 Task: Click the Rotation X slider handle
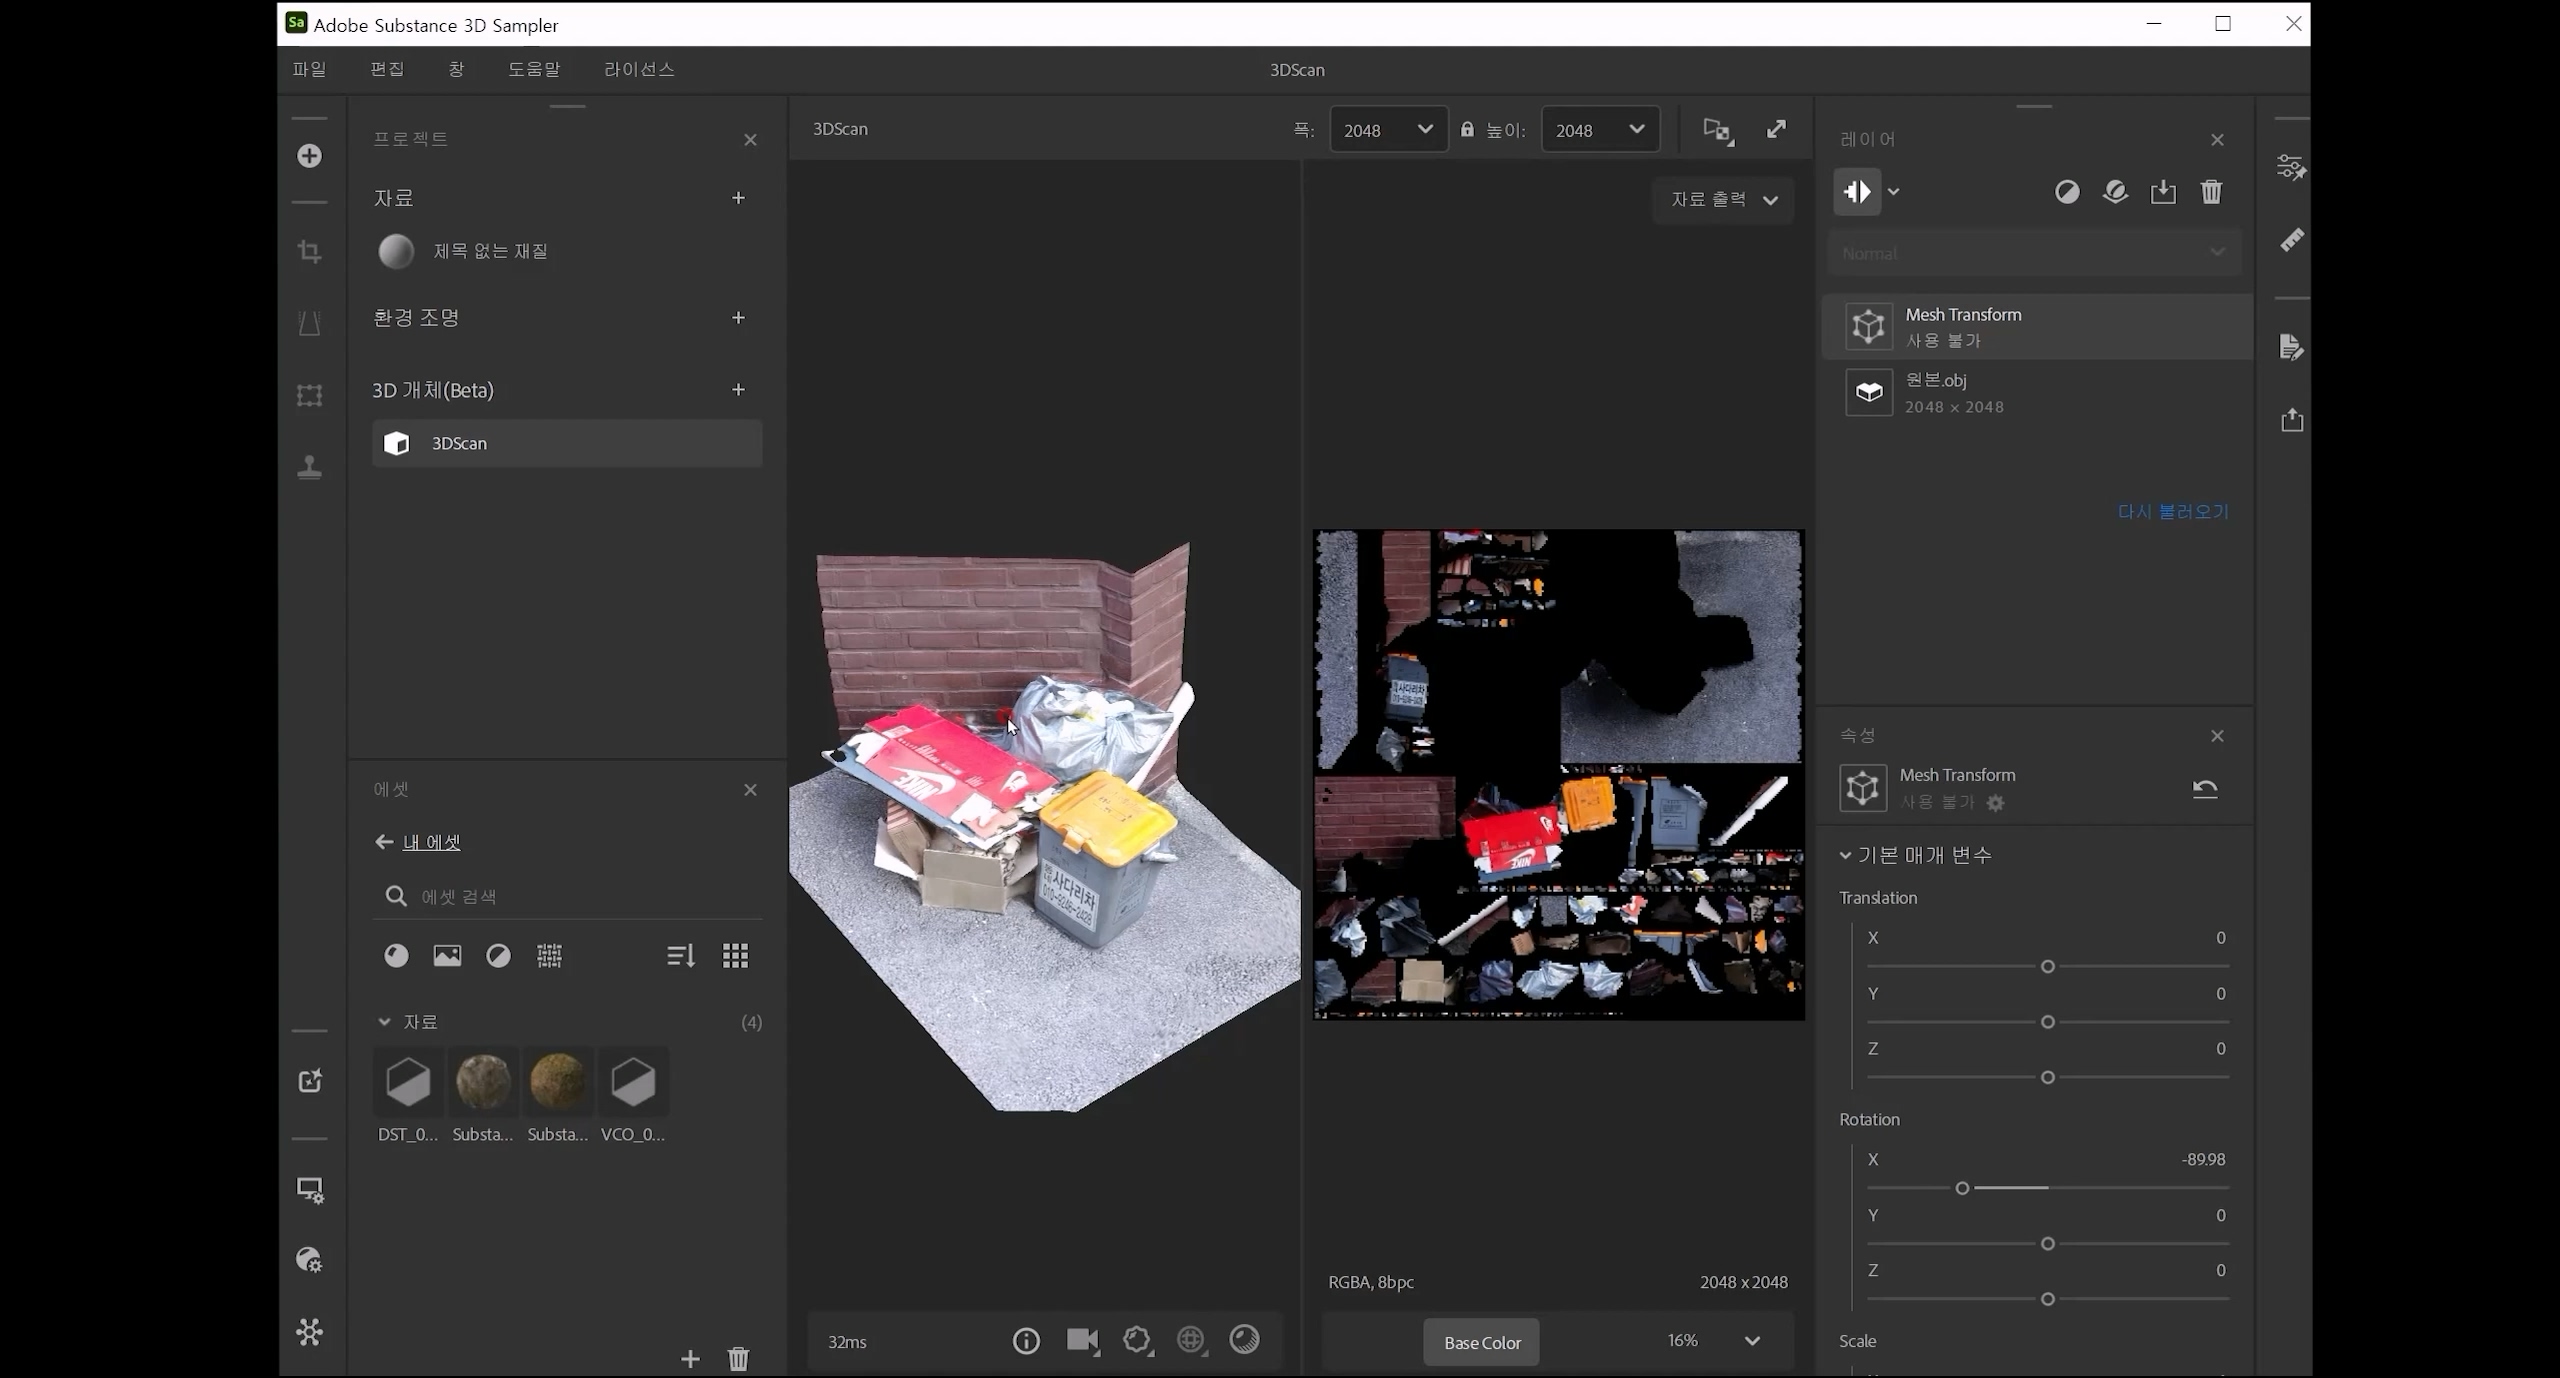pyautogui.click(x=1962, y=1188)
